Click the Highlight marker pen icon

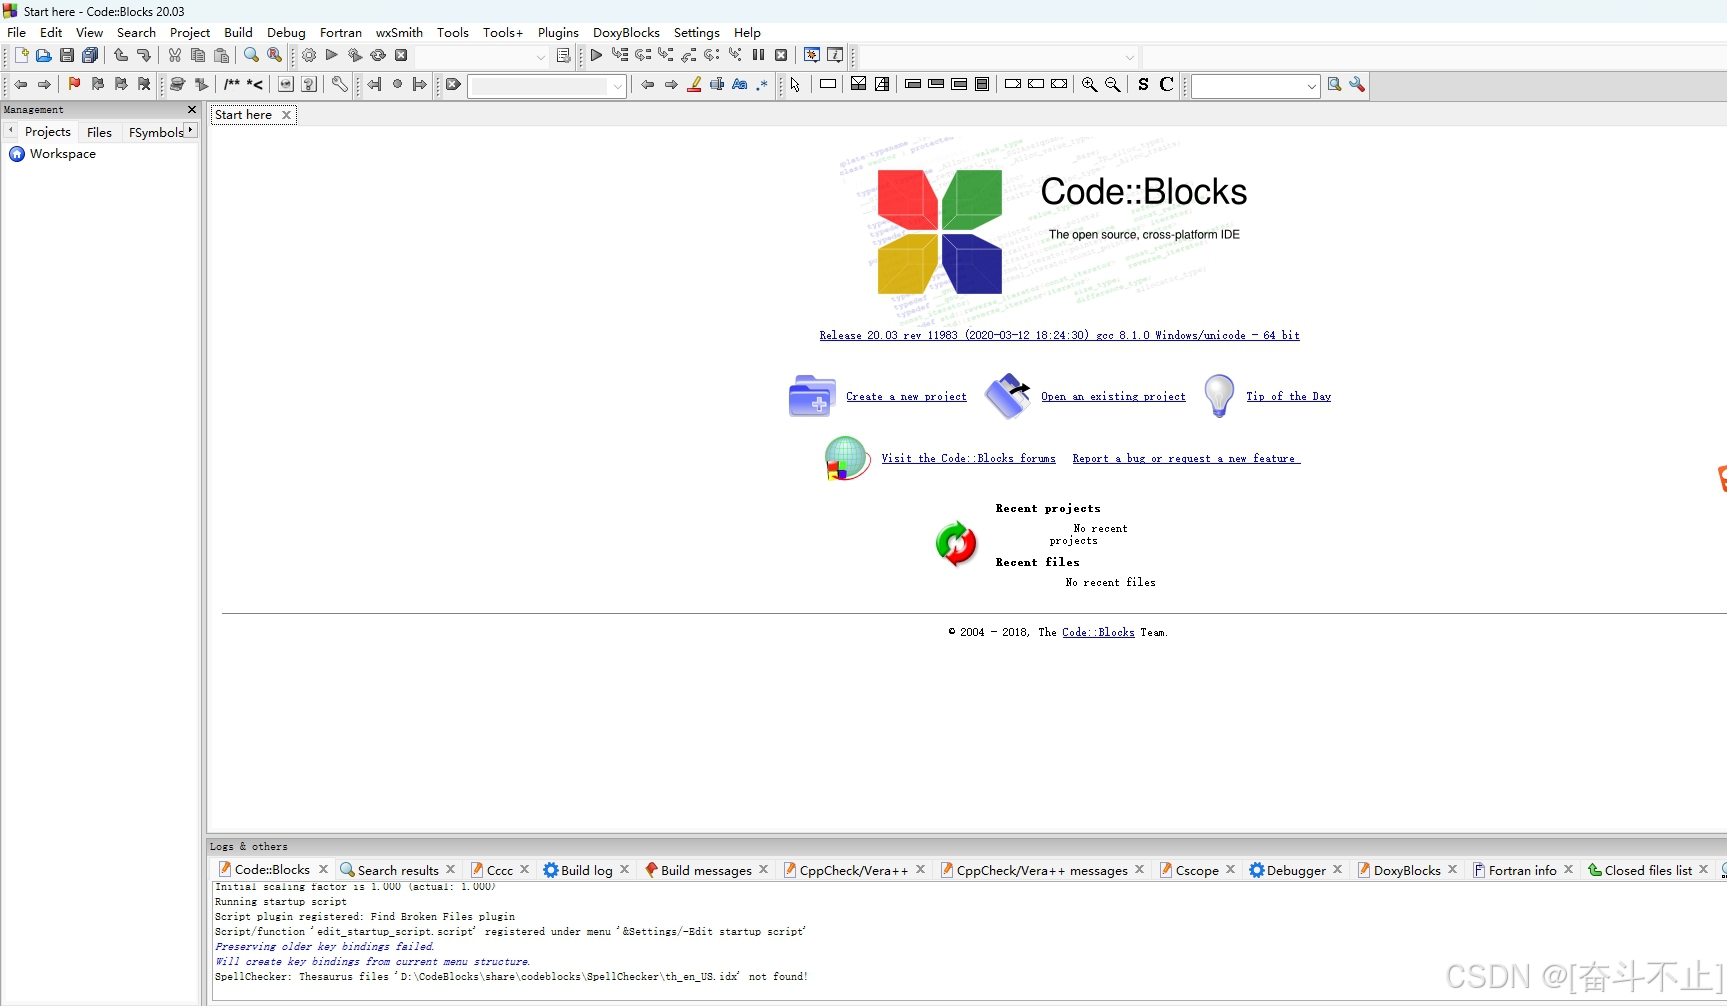click(694, 85)
